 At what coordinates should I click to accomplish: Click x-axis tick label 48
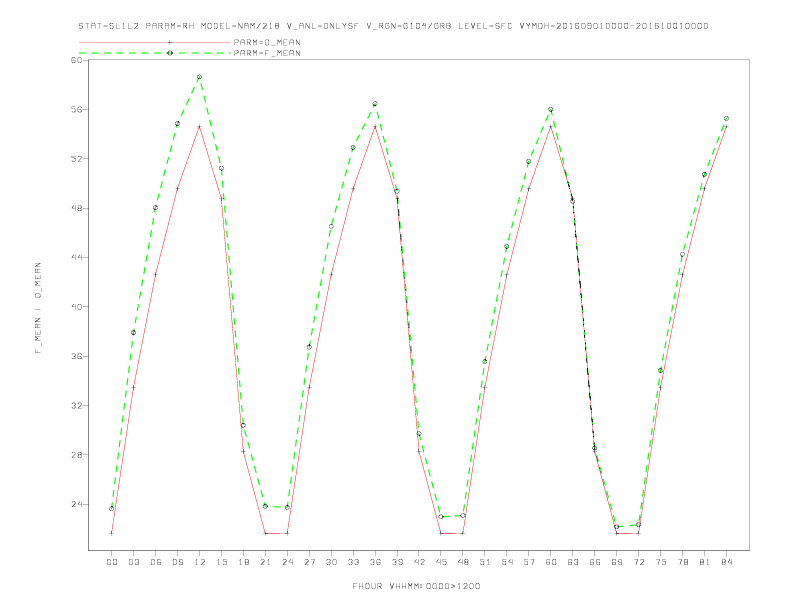(x=463, y=562)
